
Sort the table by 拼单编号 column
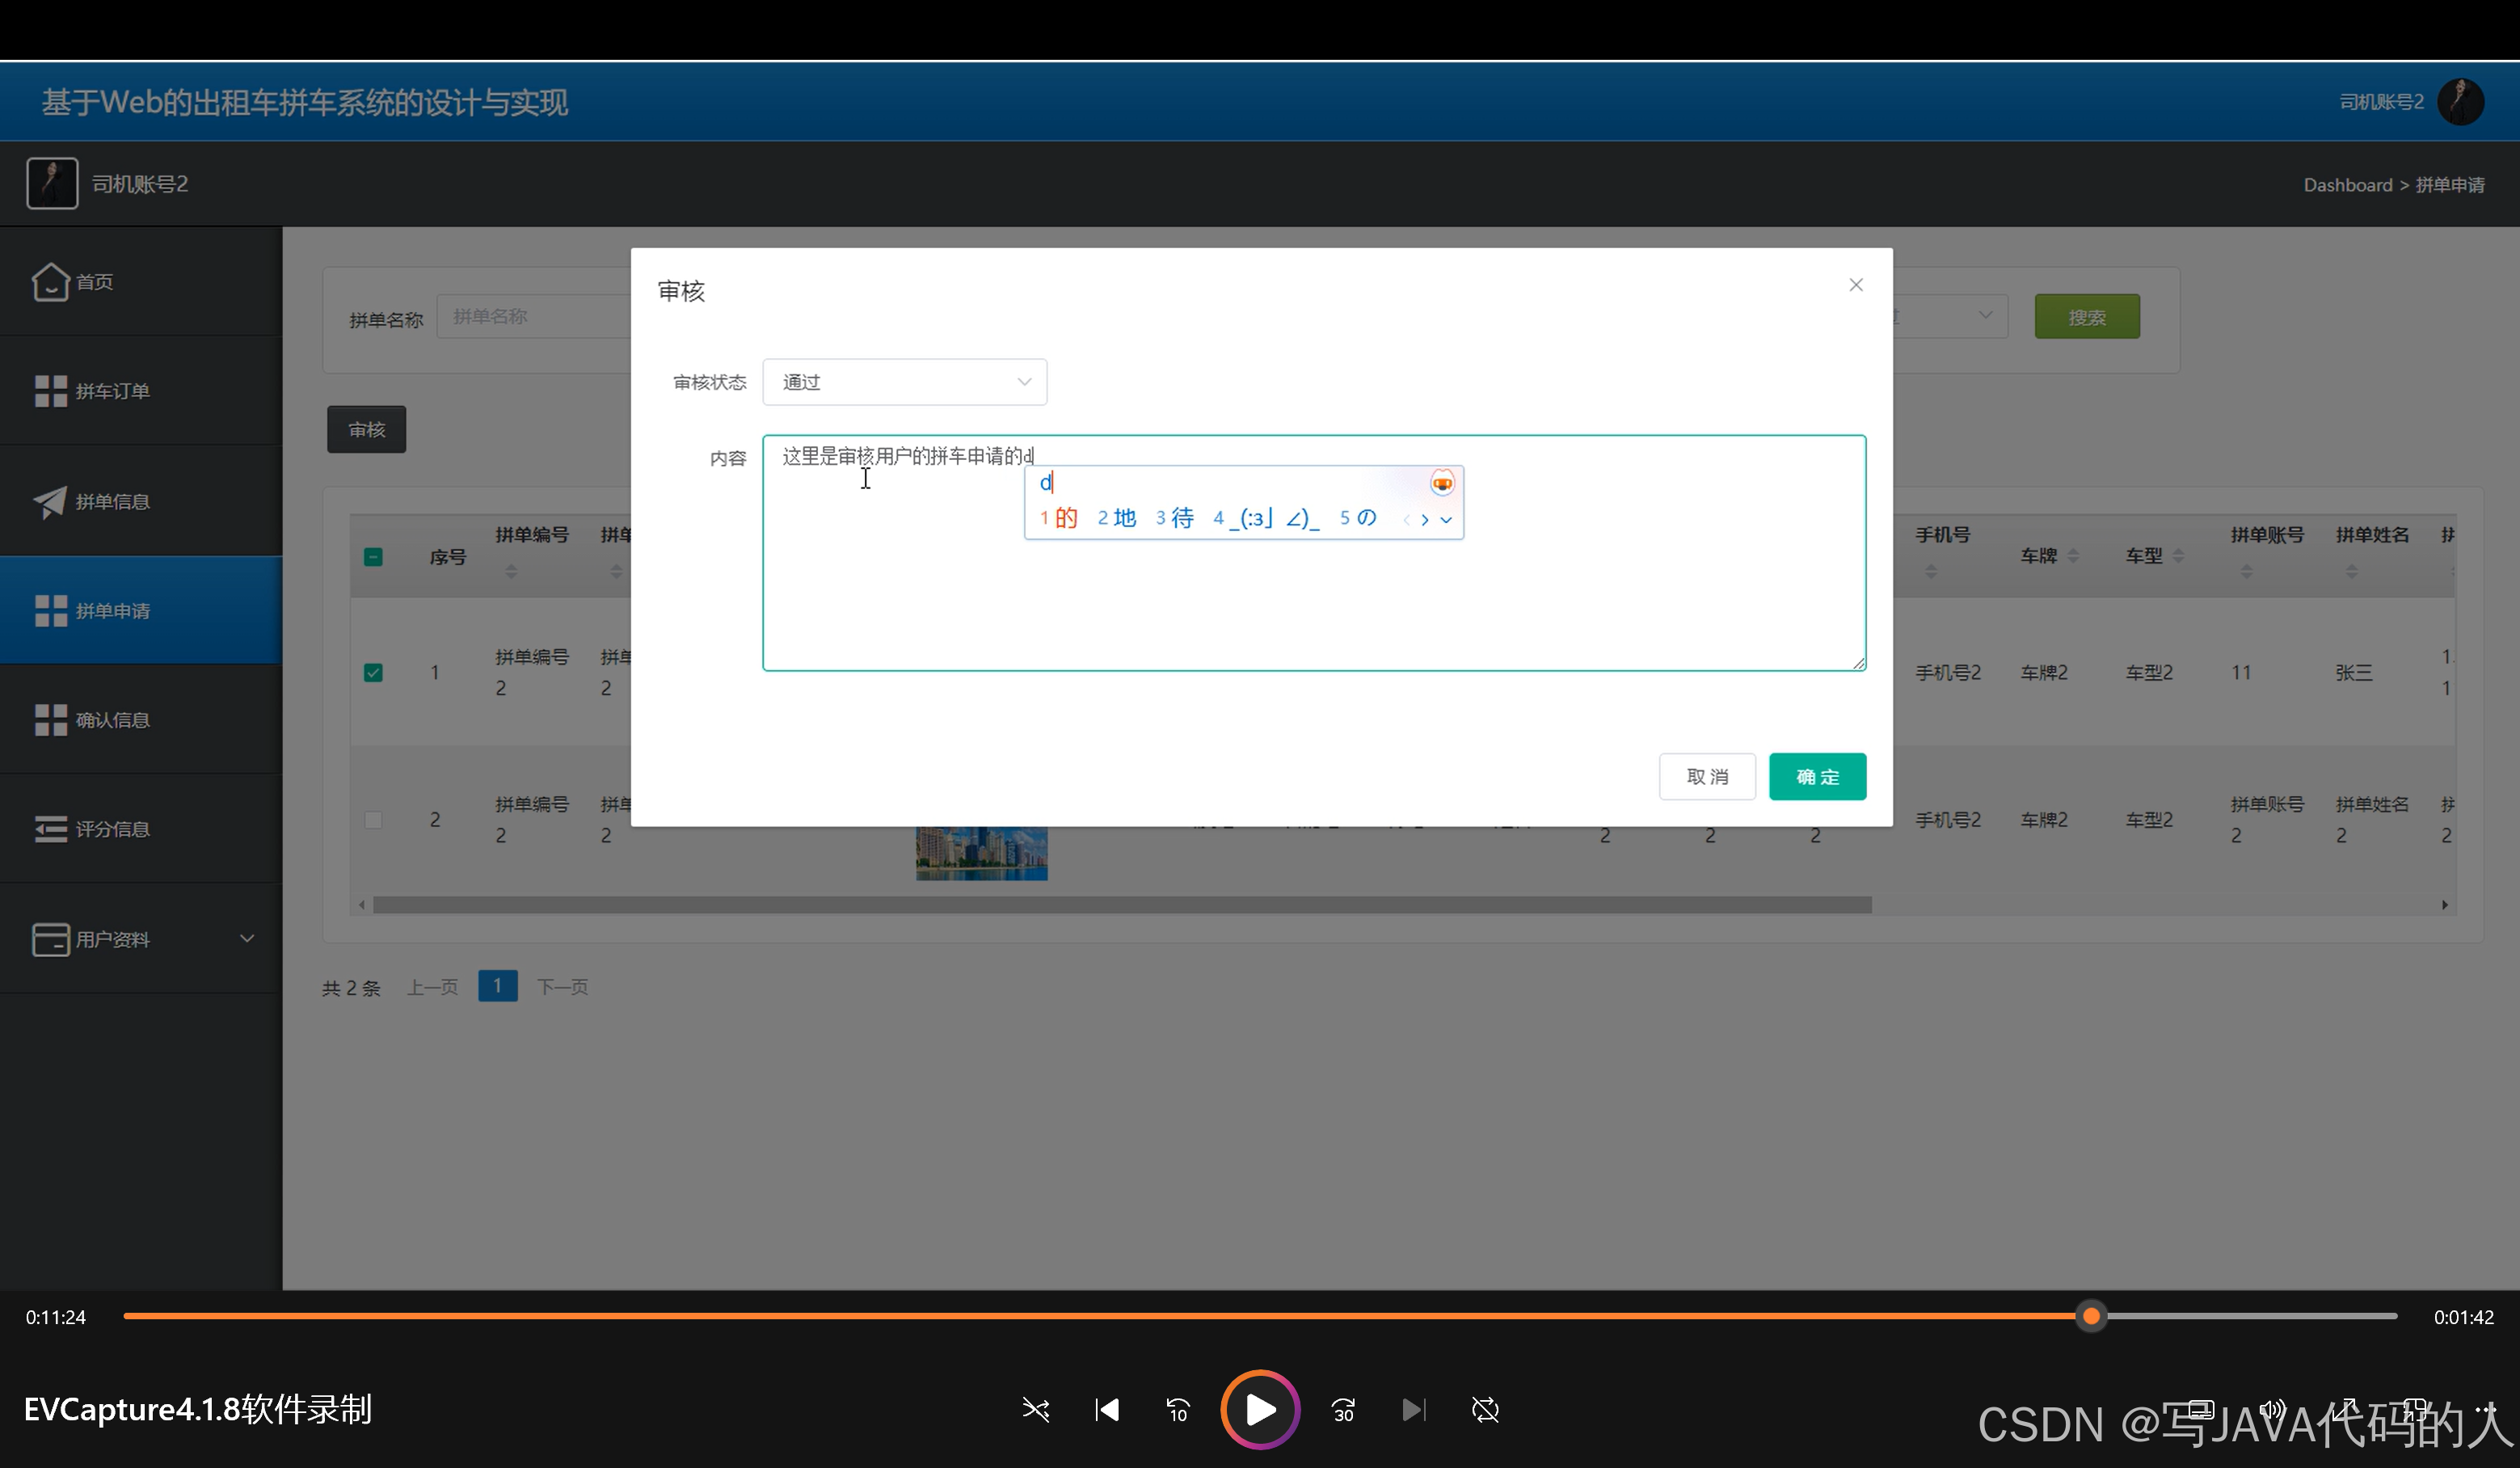tap(511, 571)
